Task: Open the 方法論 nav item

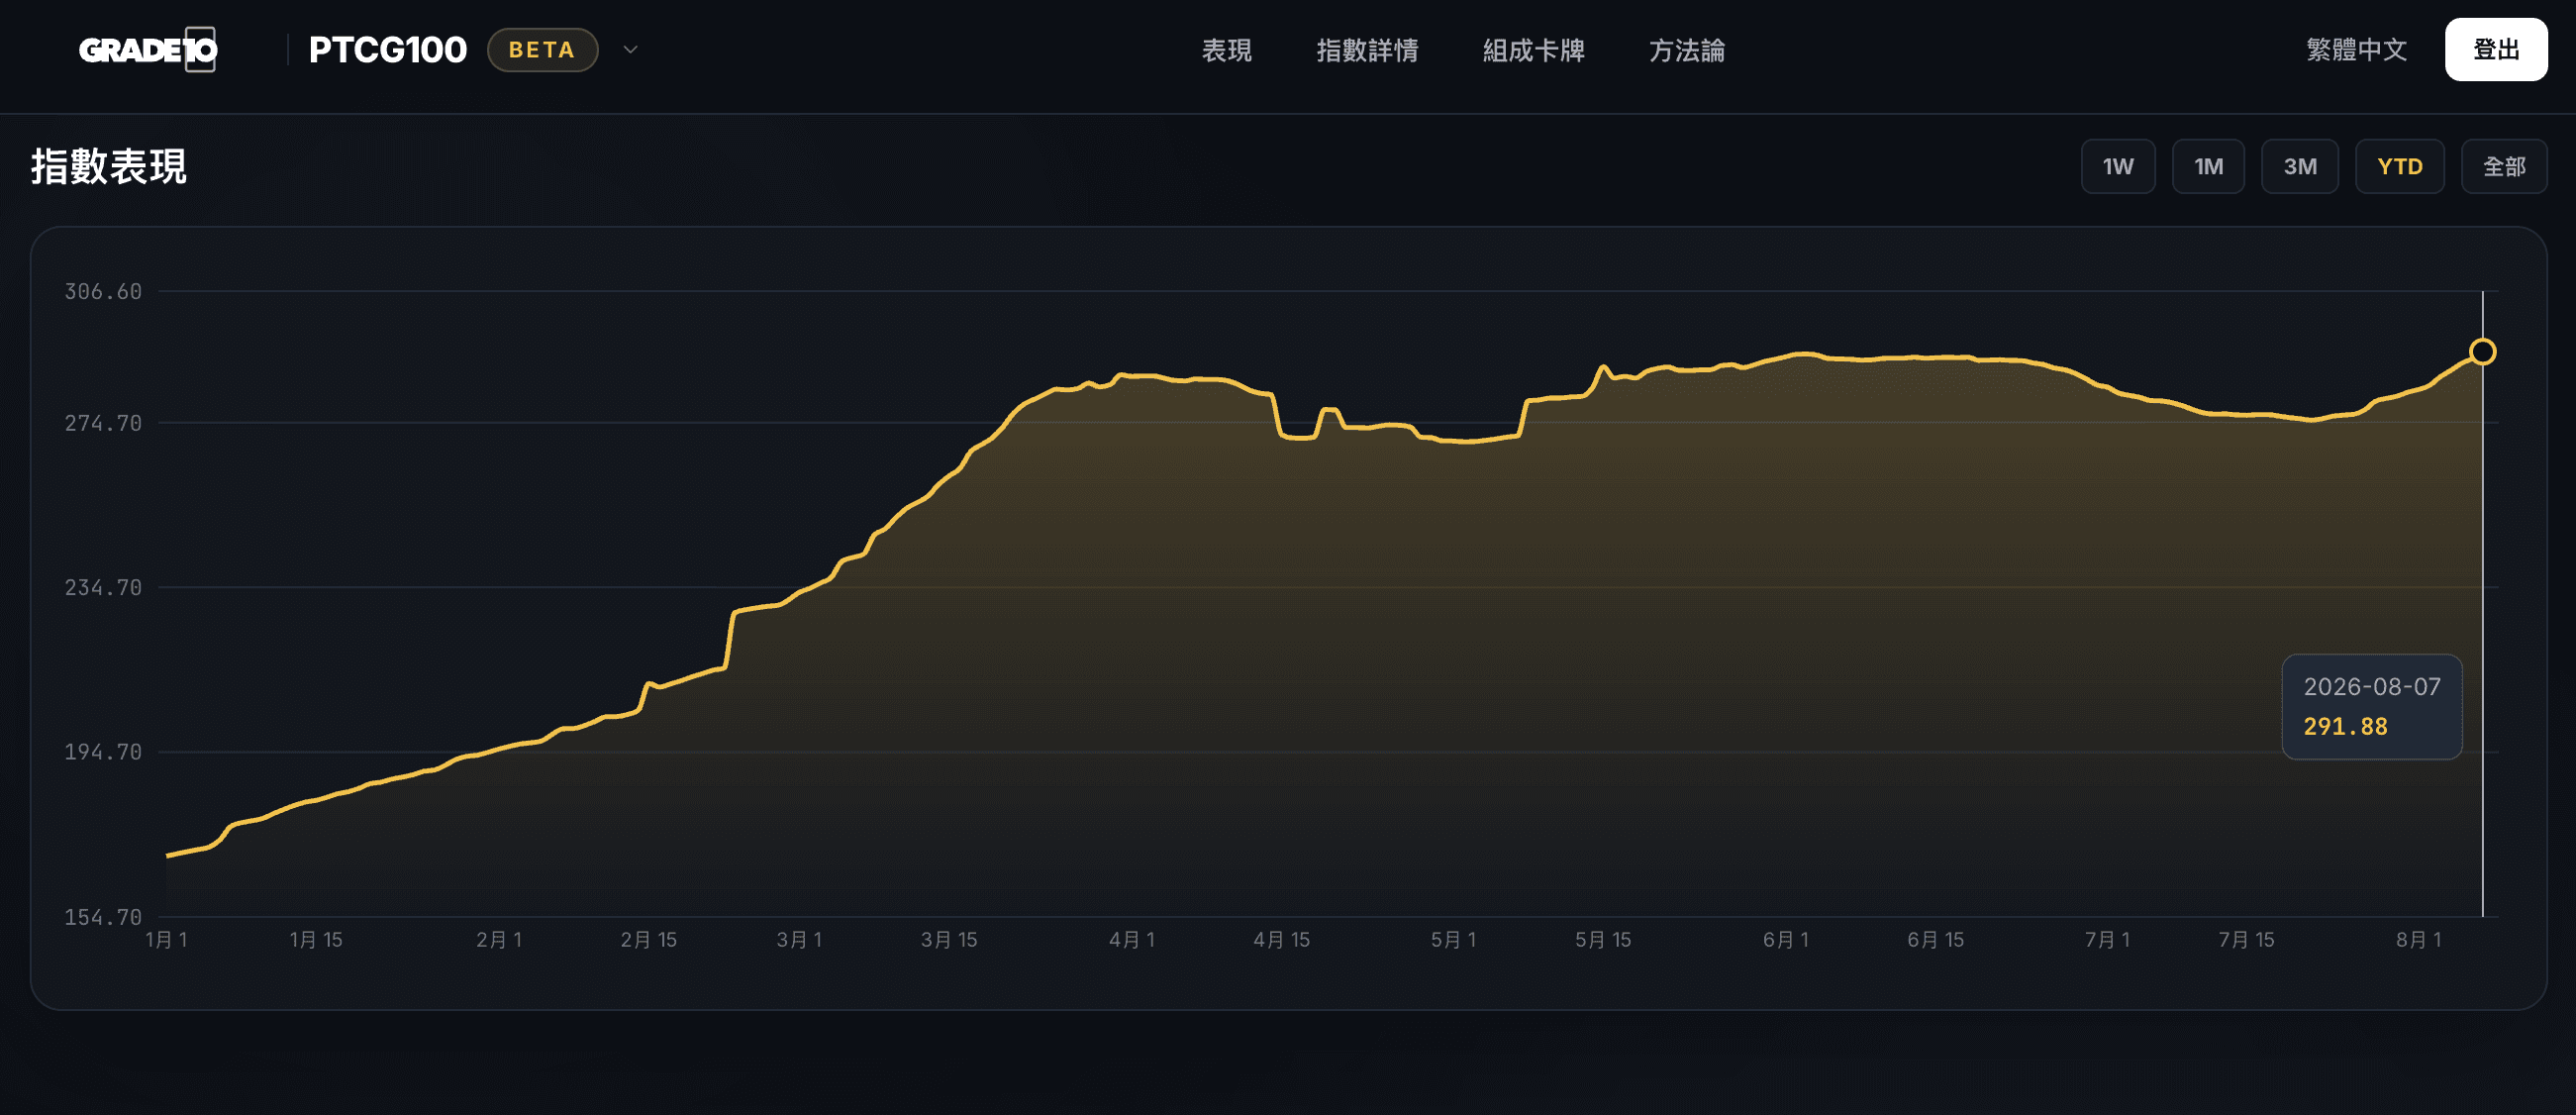Action: click(1686, 50)
